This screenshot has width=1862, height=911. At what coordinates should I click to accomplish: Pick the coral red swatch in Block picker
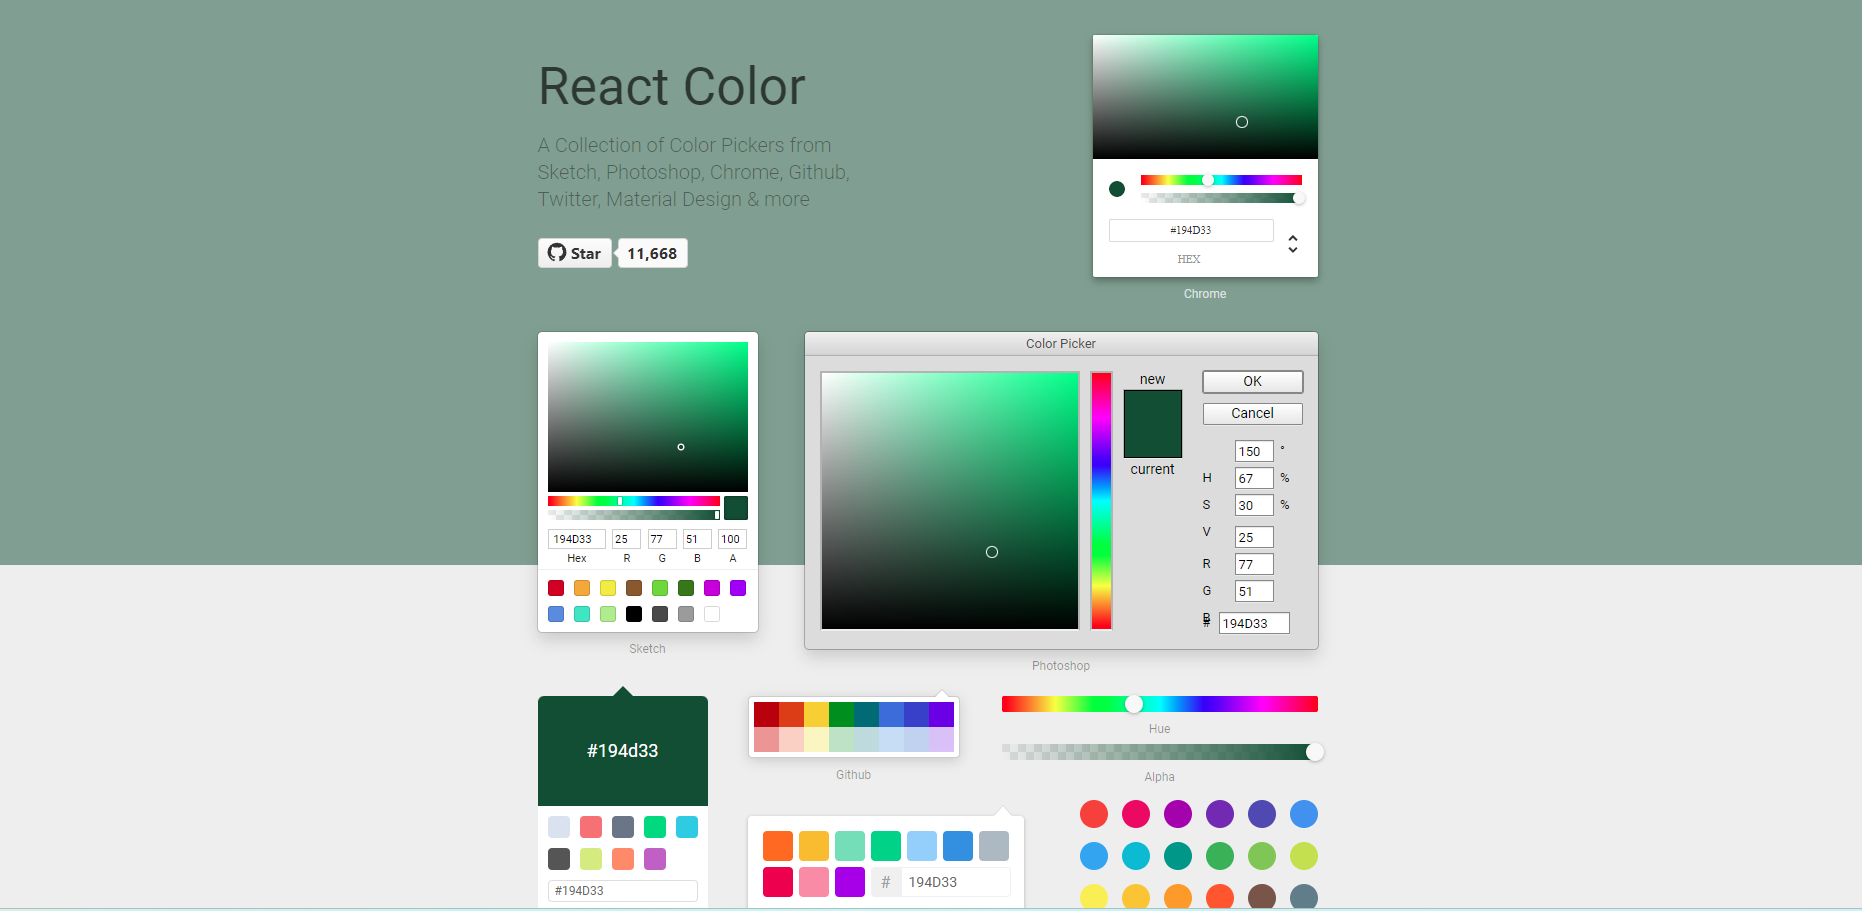(x=591, y=827)
